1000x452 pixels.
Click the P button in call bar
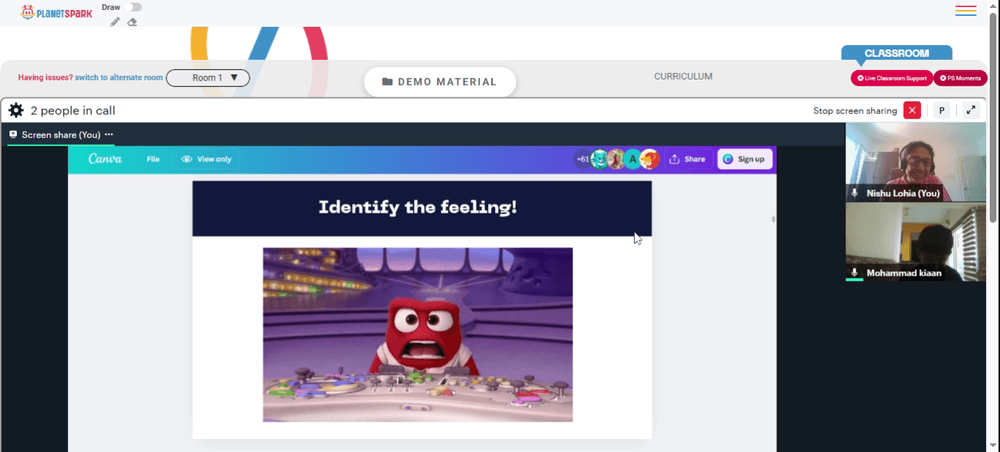pyautogui.click(x=941, y=110)
